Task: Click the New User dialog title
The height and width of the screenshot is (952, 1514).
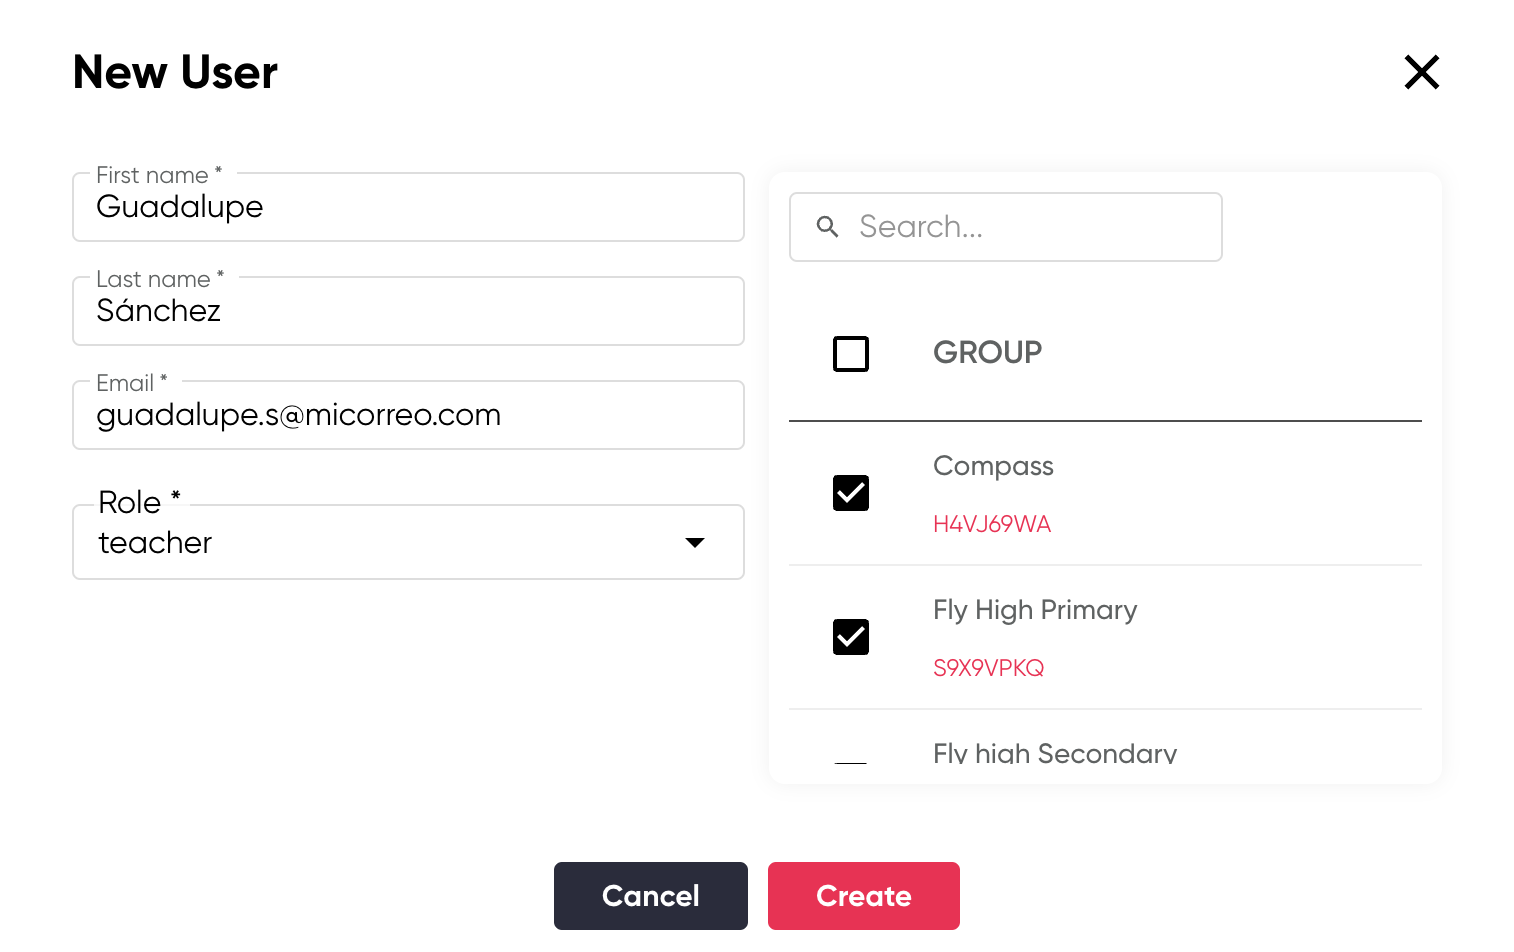Action: [175, 72]
